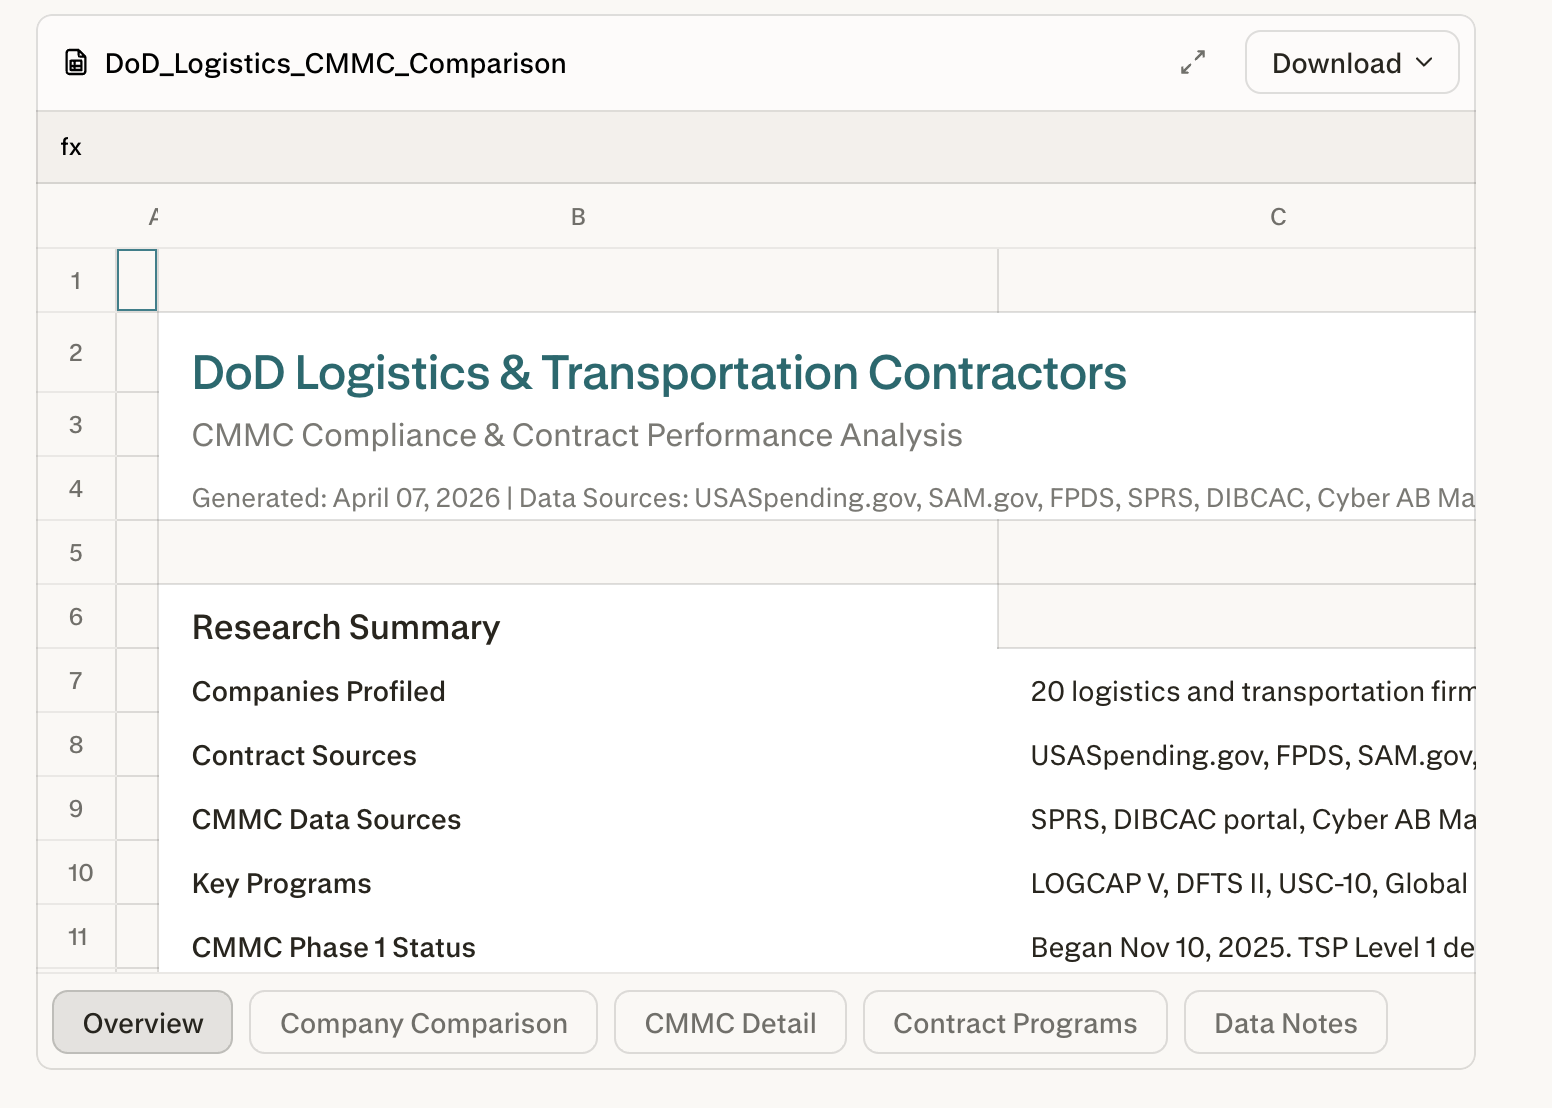The height and width of the screenshot is (1108, 1552).
Task: Select column B header
Action: pyautogui.click(x=578, y=217)
